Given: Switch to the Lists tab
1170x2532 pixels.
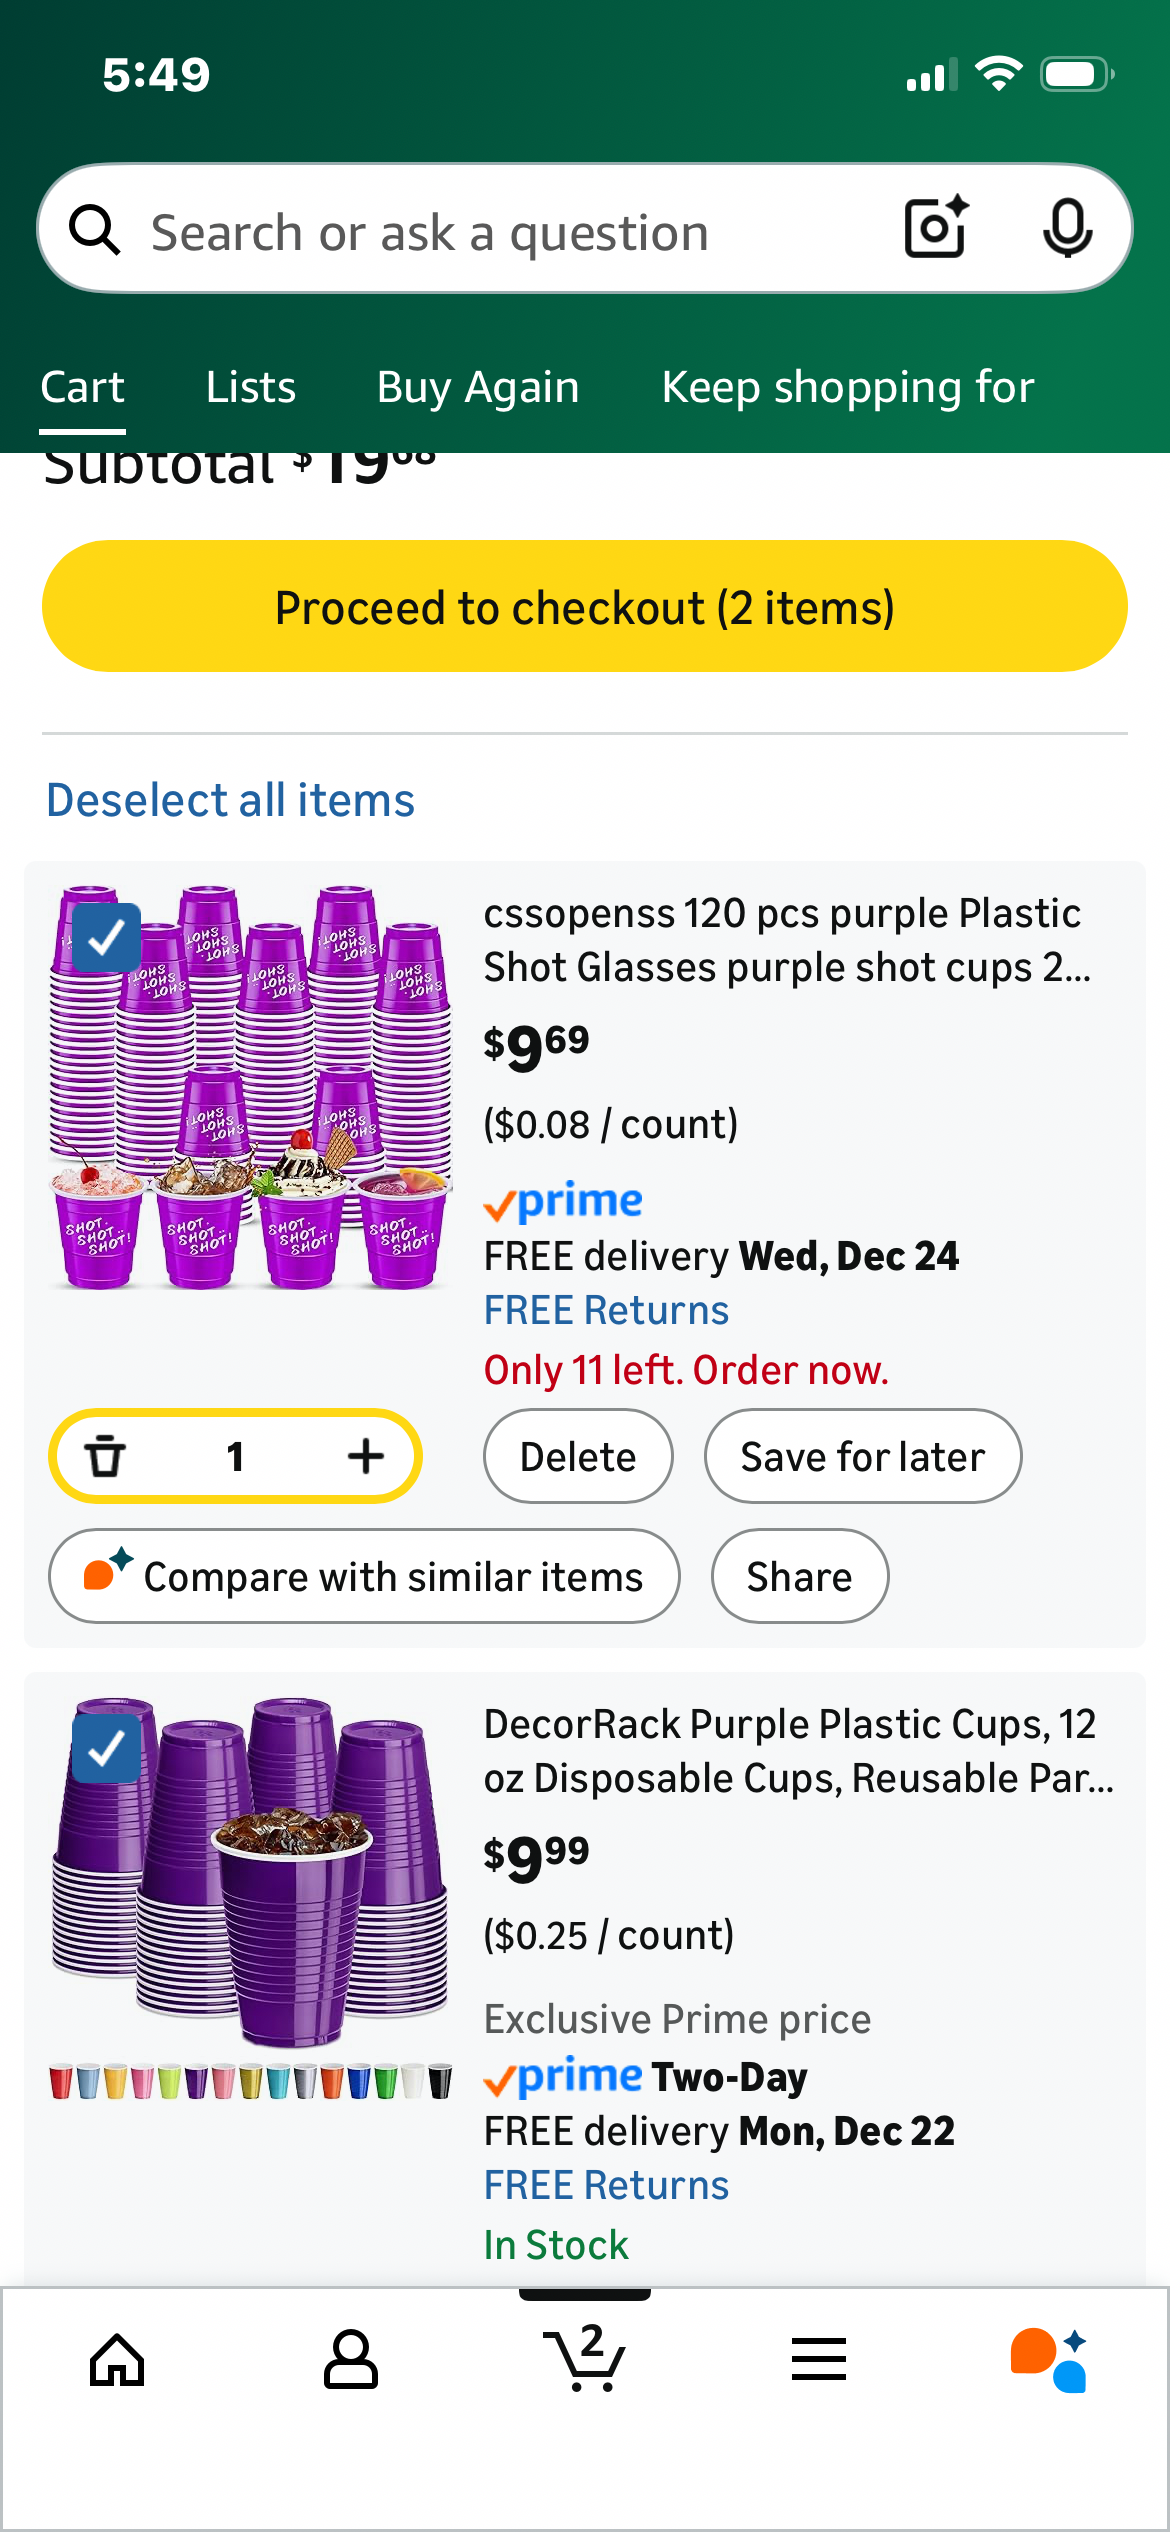Looking at the screenshot, I should 251,387.
